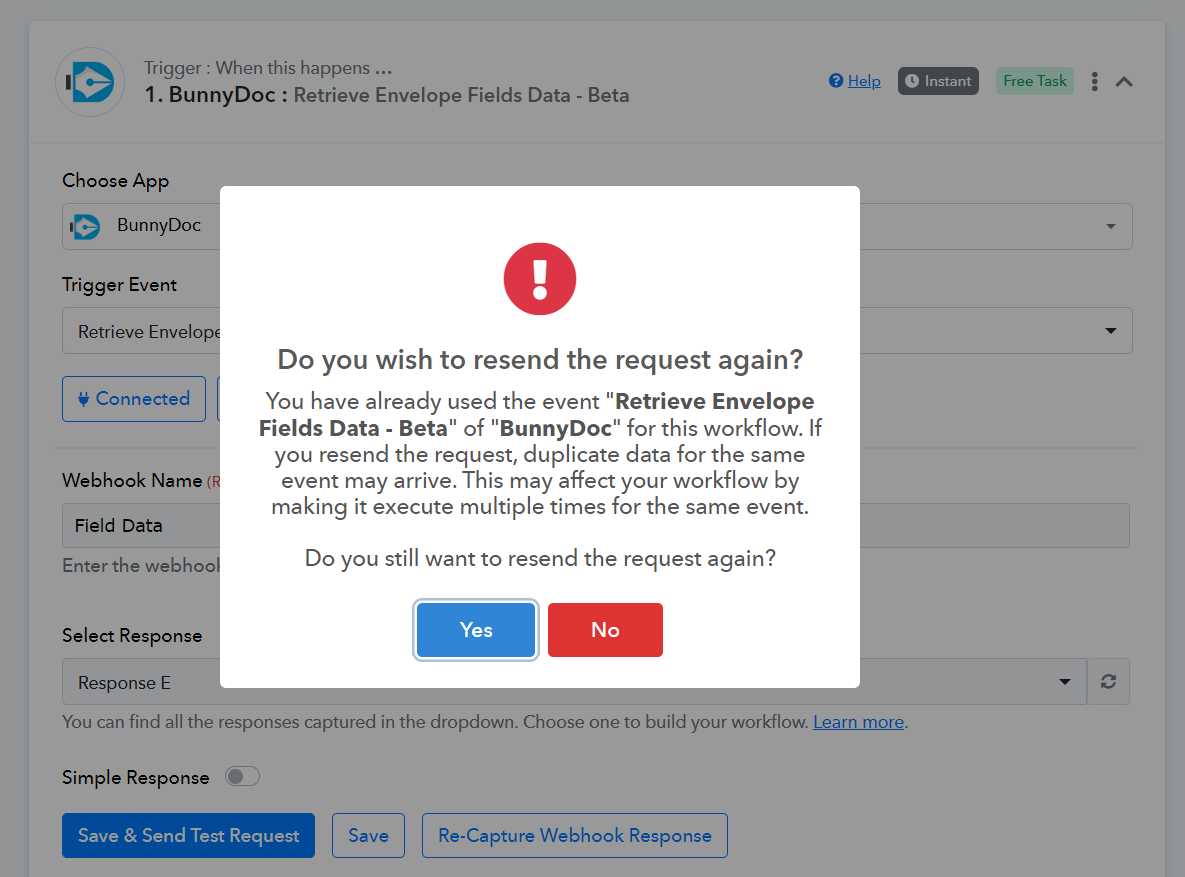Click the Webhook Name field
This screenshot has height=877, width=1185.
[596, 525]
